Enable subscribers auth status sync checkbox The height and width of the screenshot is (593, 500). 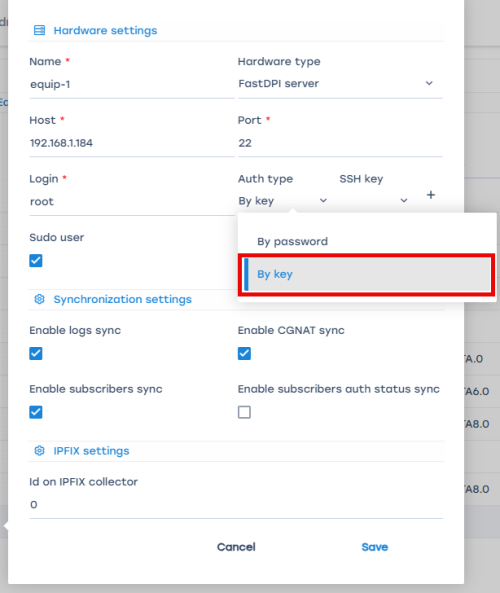click(x=244, y=412)
